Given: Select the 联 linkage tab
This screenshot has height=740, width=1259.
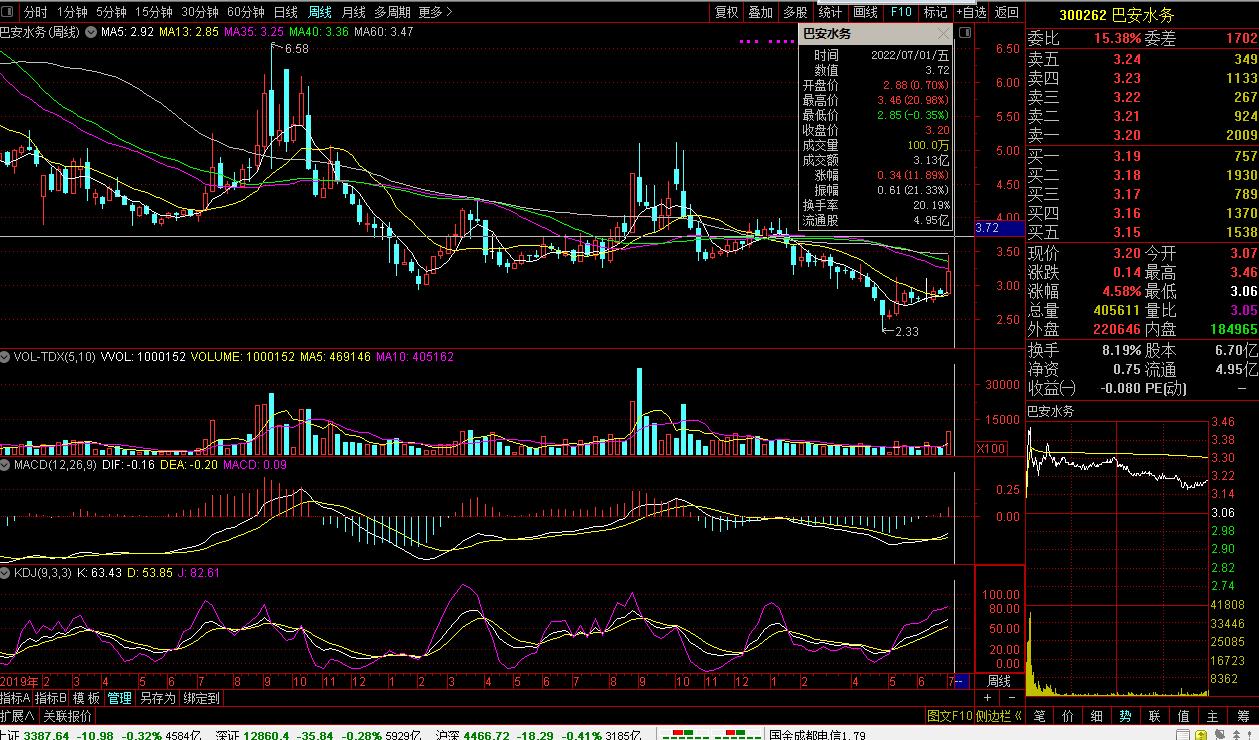Looking at the screenshot, I should 1155,716.
